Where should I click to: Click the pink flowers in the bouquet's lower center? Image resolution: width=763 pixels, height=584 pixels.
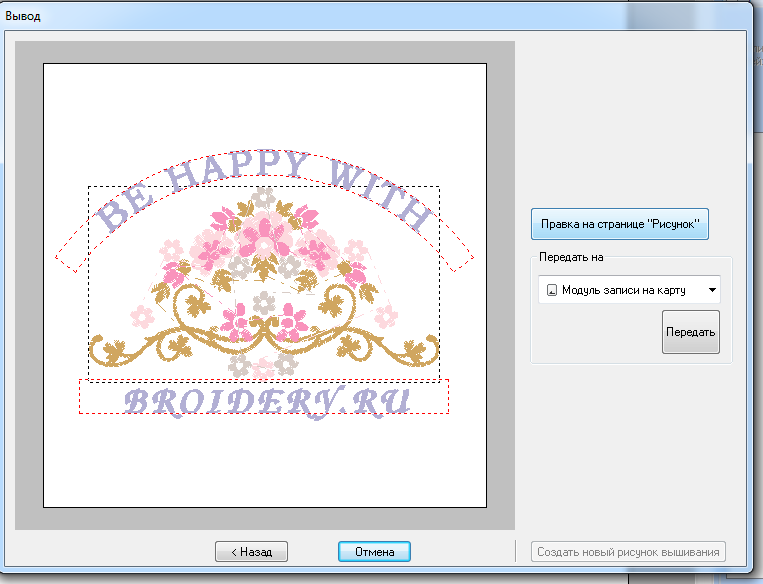tap(238, 320)
